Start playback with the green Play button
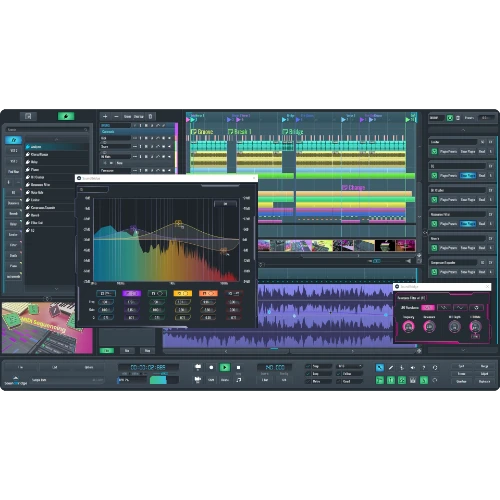The image size is (500, 500). (225, 367)
